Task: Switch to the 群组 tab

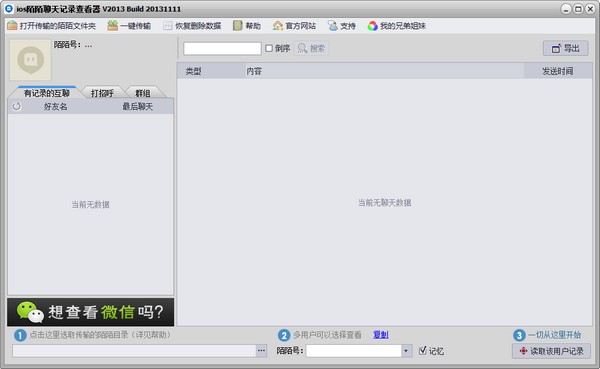Action: pos(143,93)
